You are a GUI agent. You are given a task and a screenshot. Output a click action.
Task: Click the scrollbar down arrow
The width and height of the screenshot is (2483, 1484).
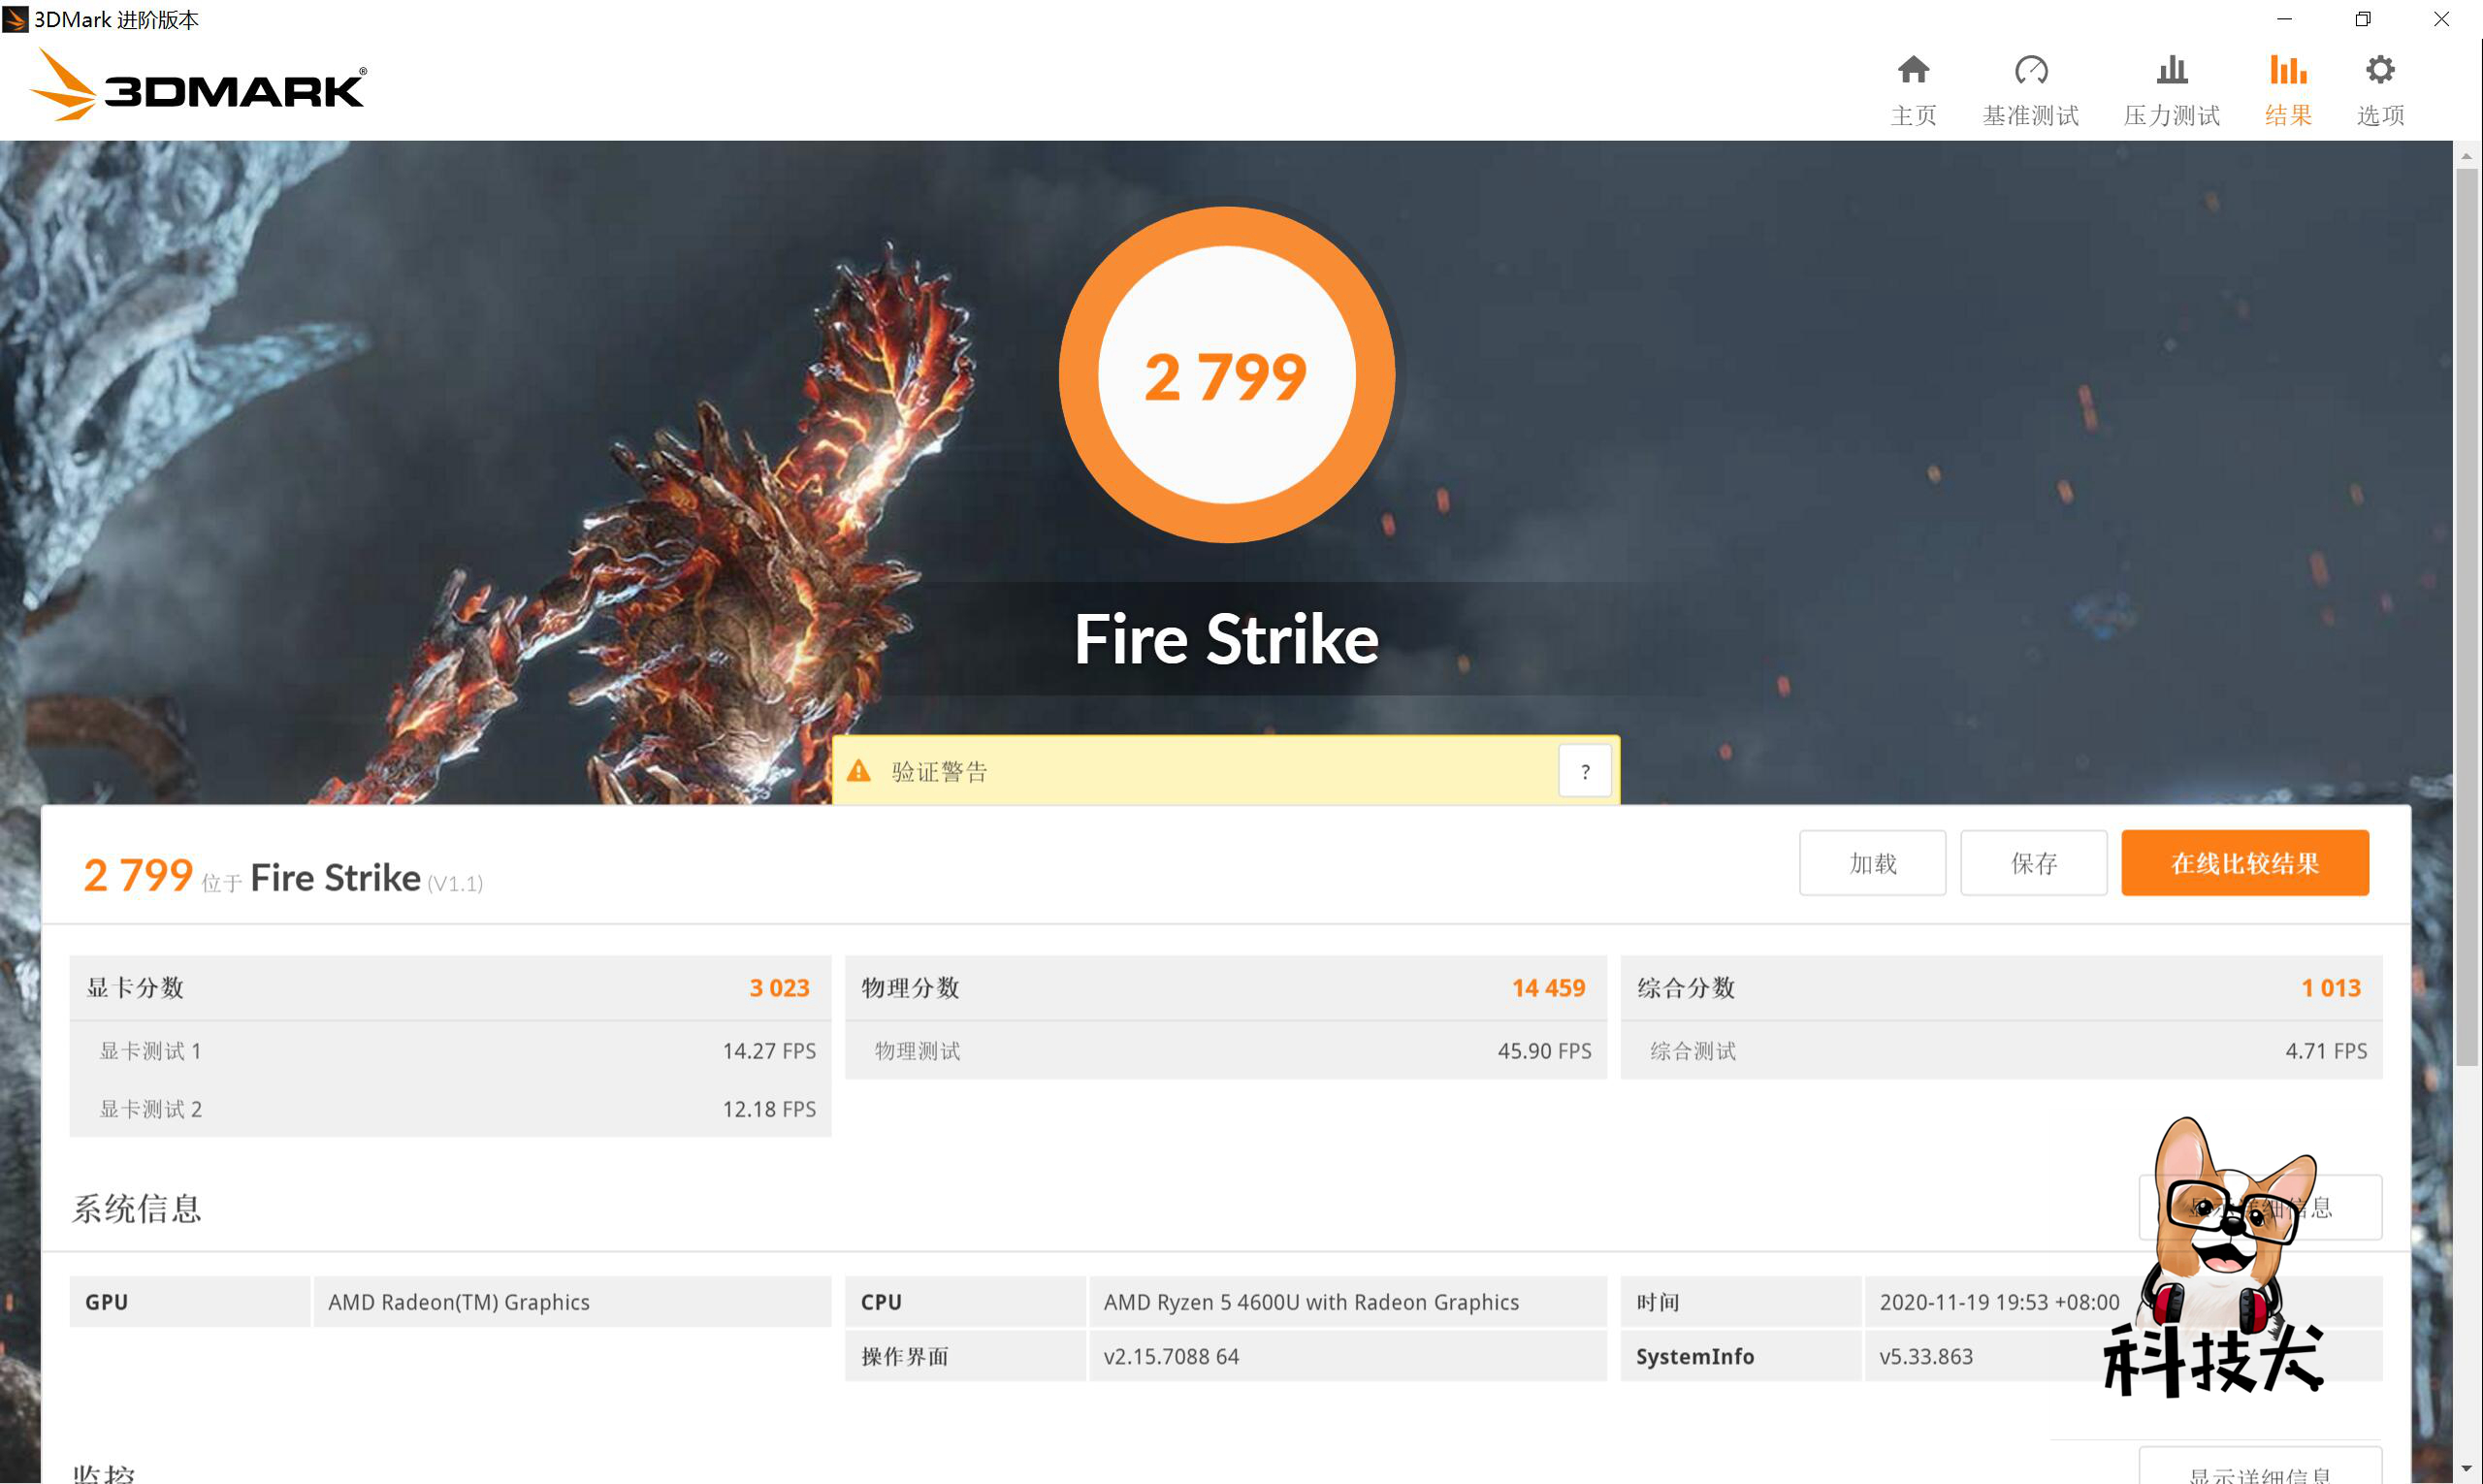coord(2466,1468)
